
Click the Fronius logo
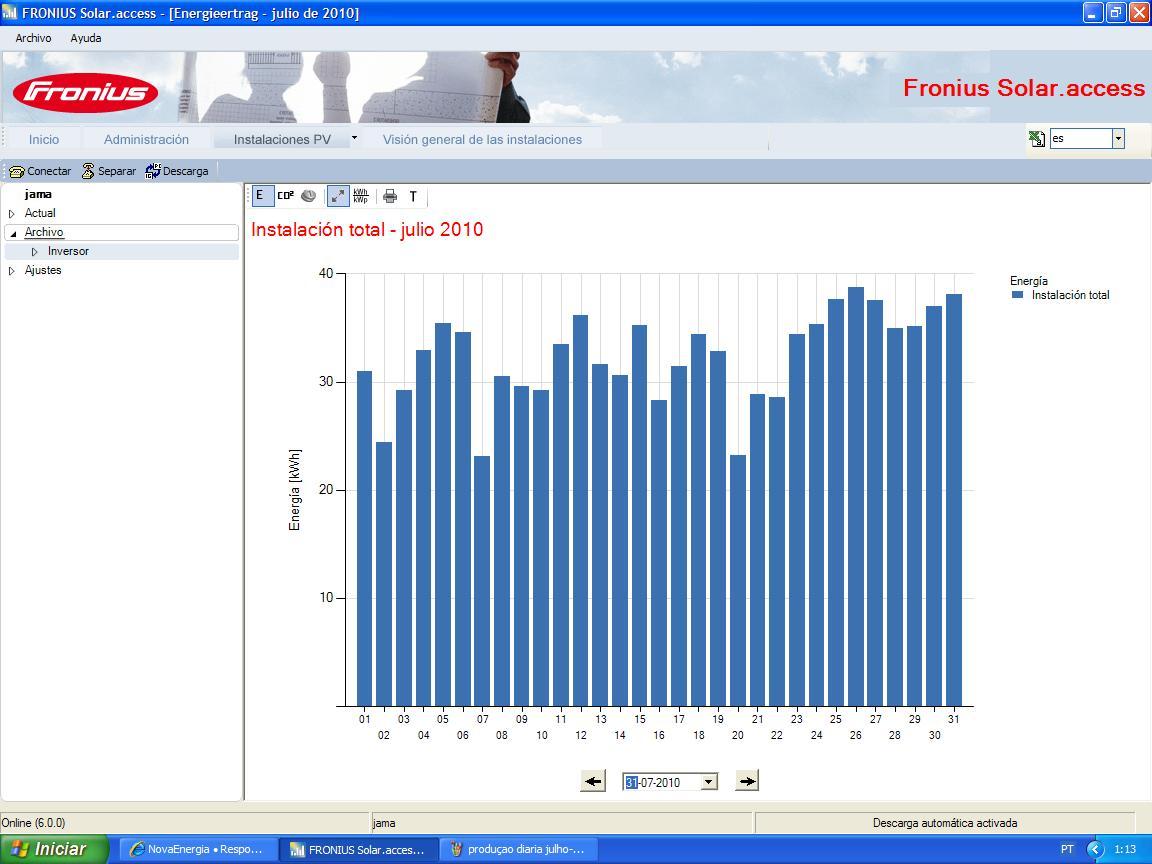click(85, 92)
